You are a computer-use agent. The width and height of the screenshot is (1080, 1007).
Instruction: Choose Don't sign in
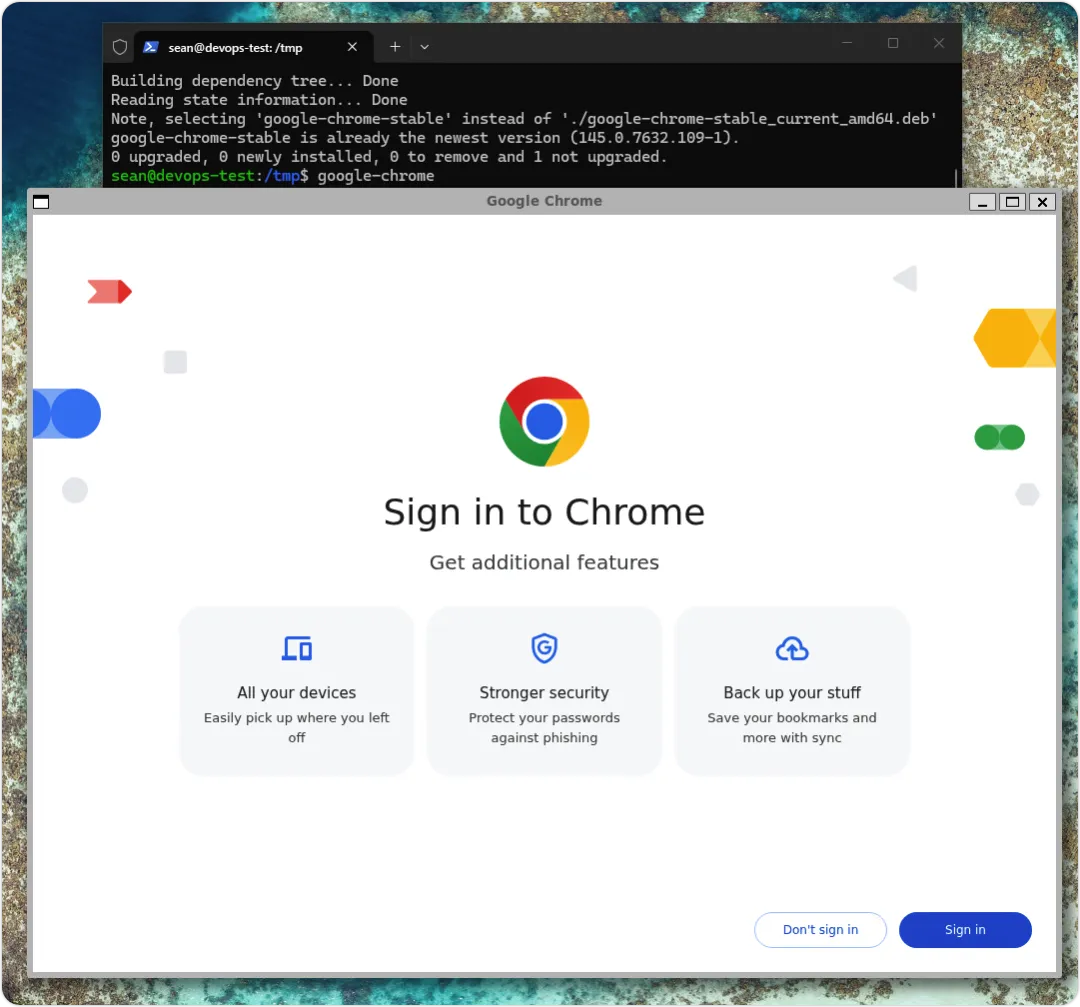click(x=820, y=929)
